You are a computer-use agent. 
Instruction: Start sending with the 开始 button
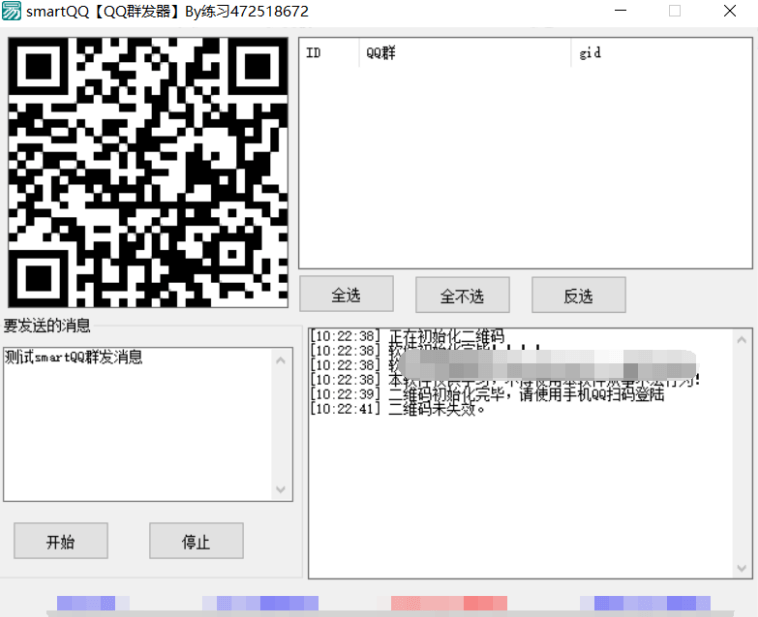coord(61,541)
